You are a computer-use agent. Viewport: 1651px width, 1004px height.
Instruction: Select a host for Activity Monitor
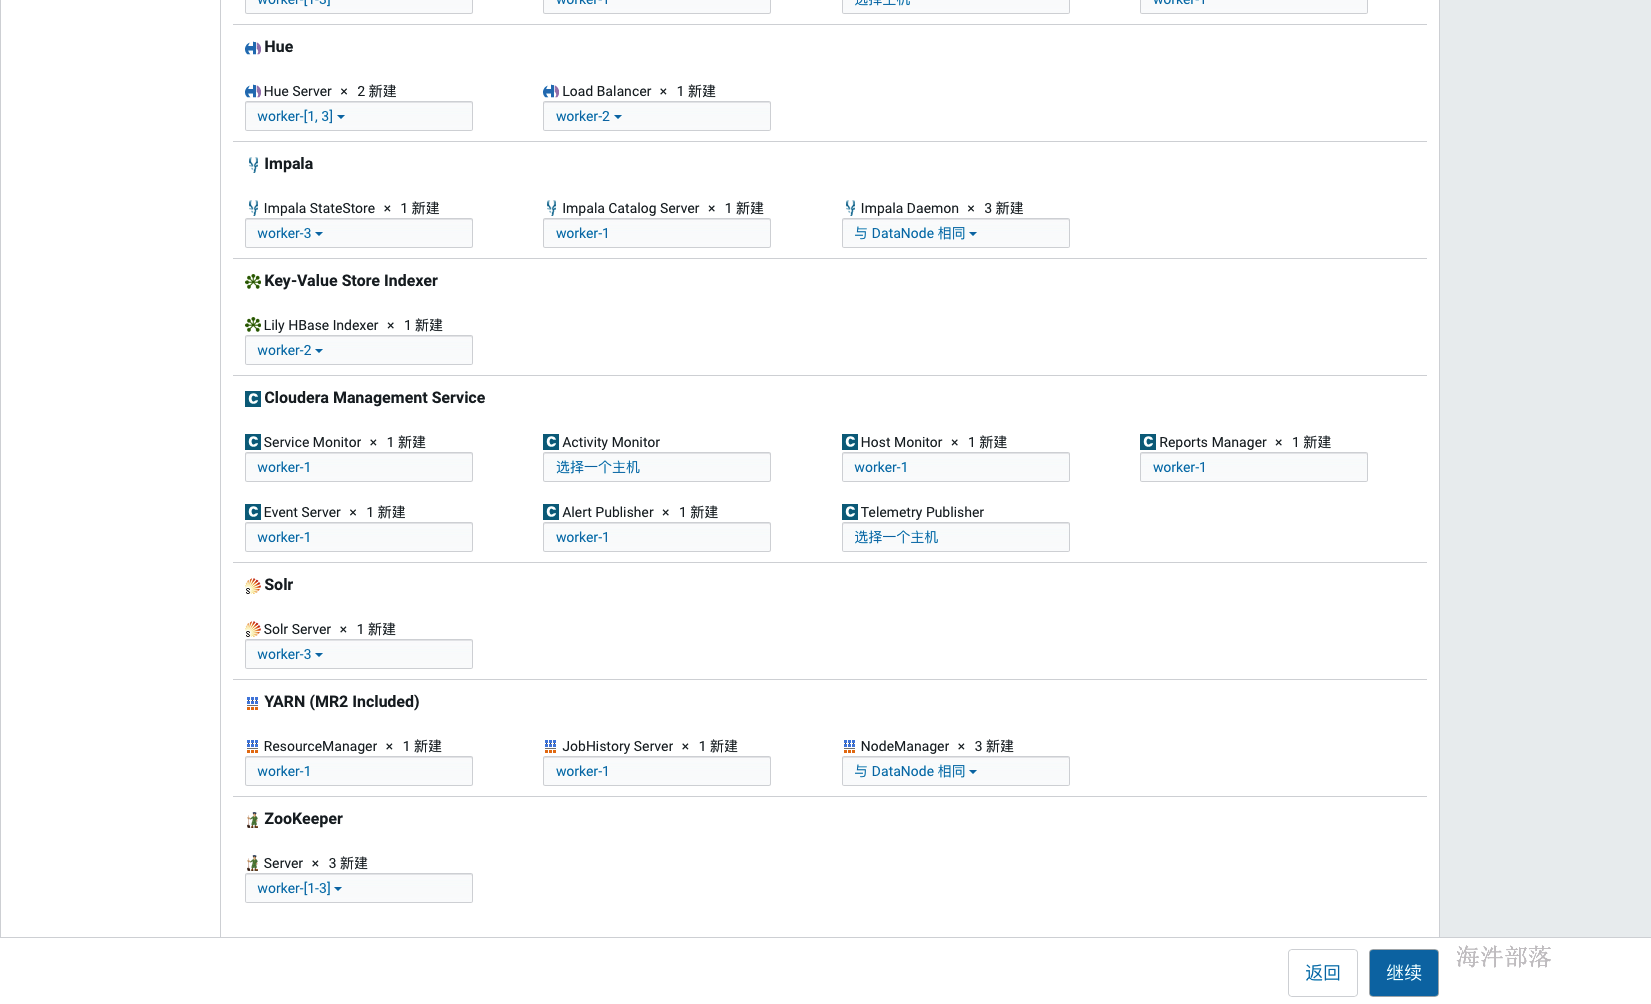(x=657, y=468)
